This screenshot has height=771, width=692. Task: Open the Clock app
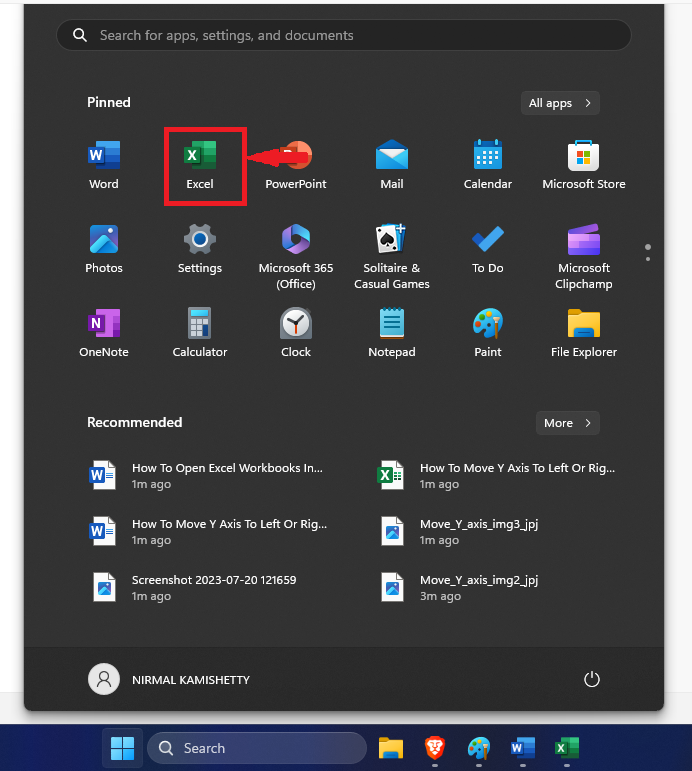tap(296, 333)
